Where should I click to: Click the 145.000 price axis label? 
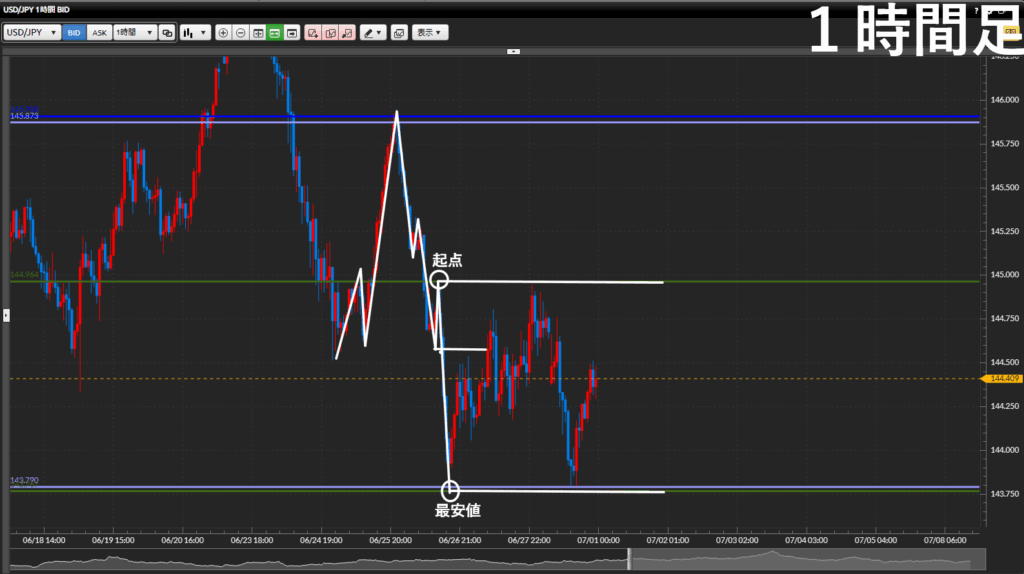click(1004, 275)
